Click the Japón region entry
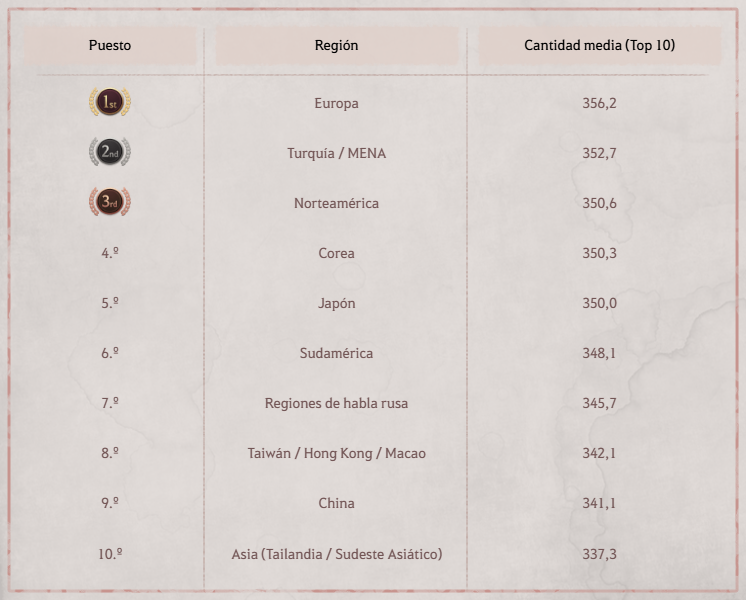The height and width of the screenshot is (600, 746). tap(336, 303)
